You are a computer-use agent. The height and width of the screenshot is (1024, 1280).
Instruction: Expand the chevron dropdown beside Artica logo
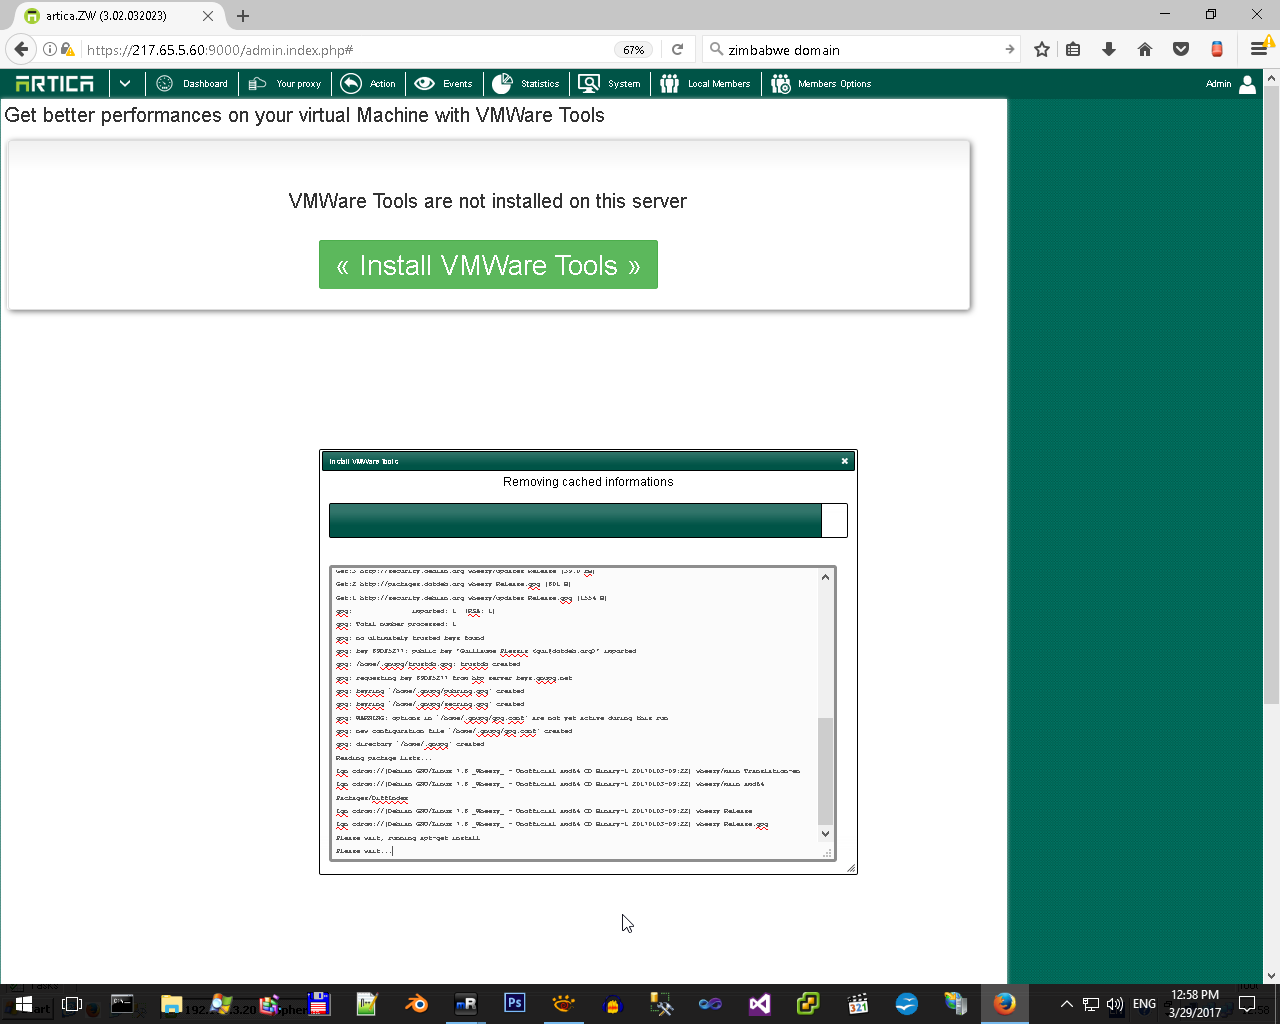tap(125, 84)
